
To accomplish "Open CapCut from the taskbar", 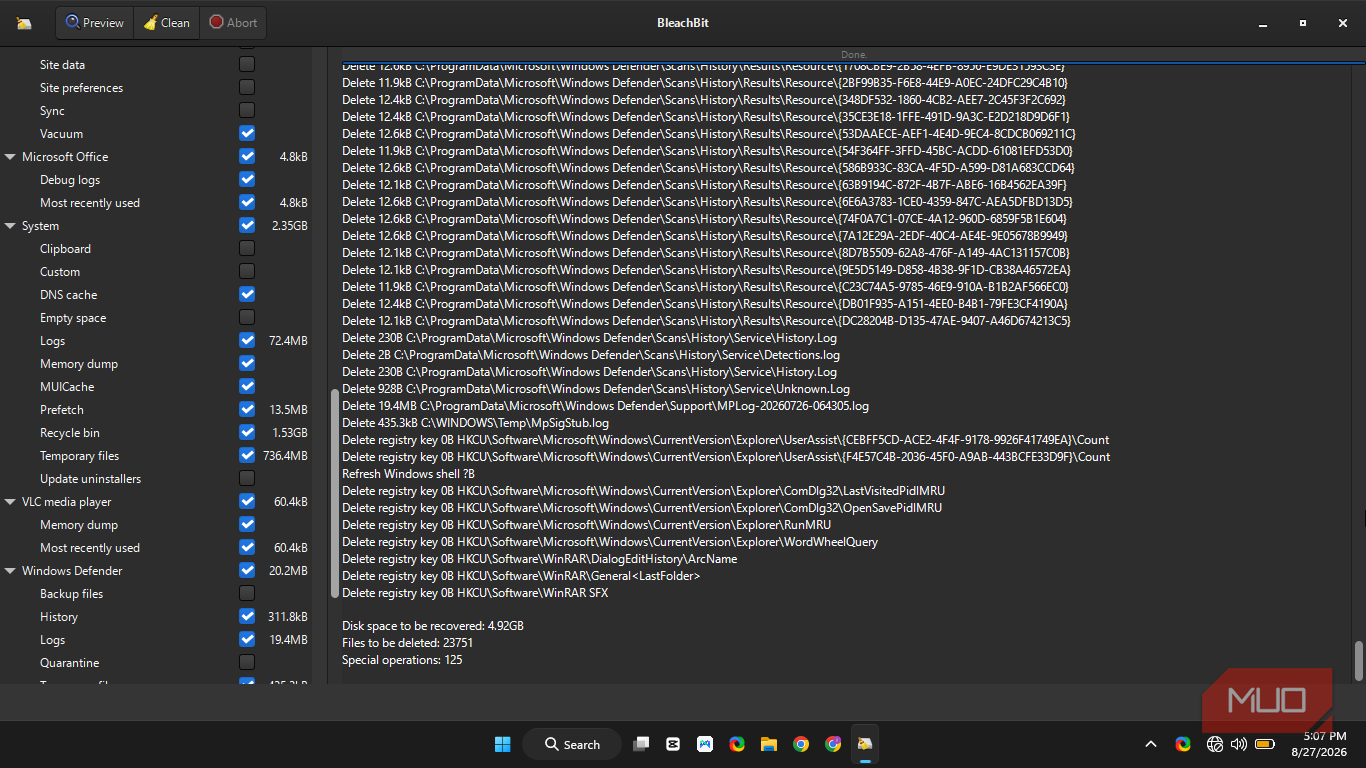I will pyautogui.click(x=673, y=744).
